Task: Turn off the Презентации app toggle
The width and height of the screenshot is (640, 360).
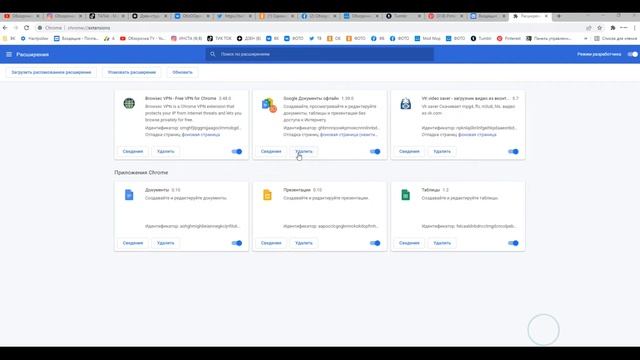Action: coord(375,243)
